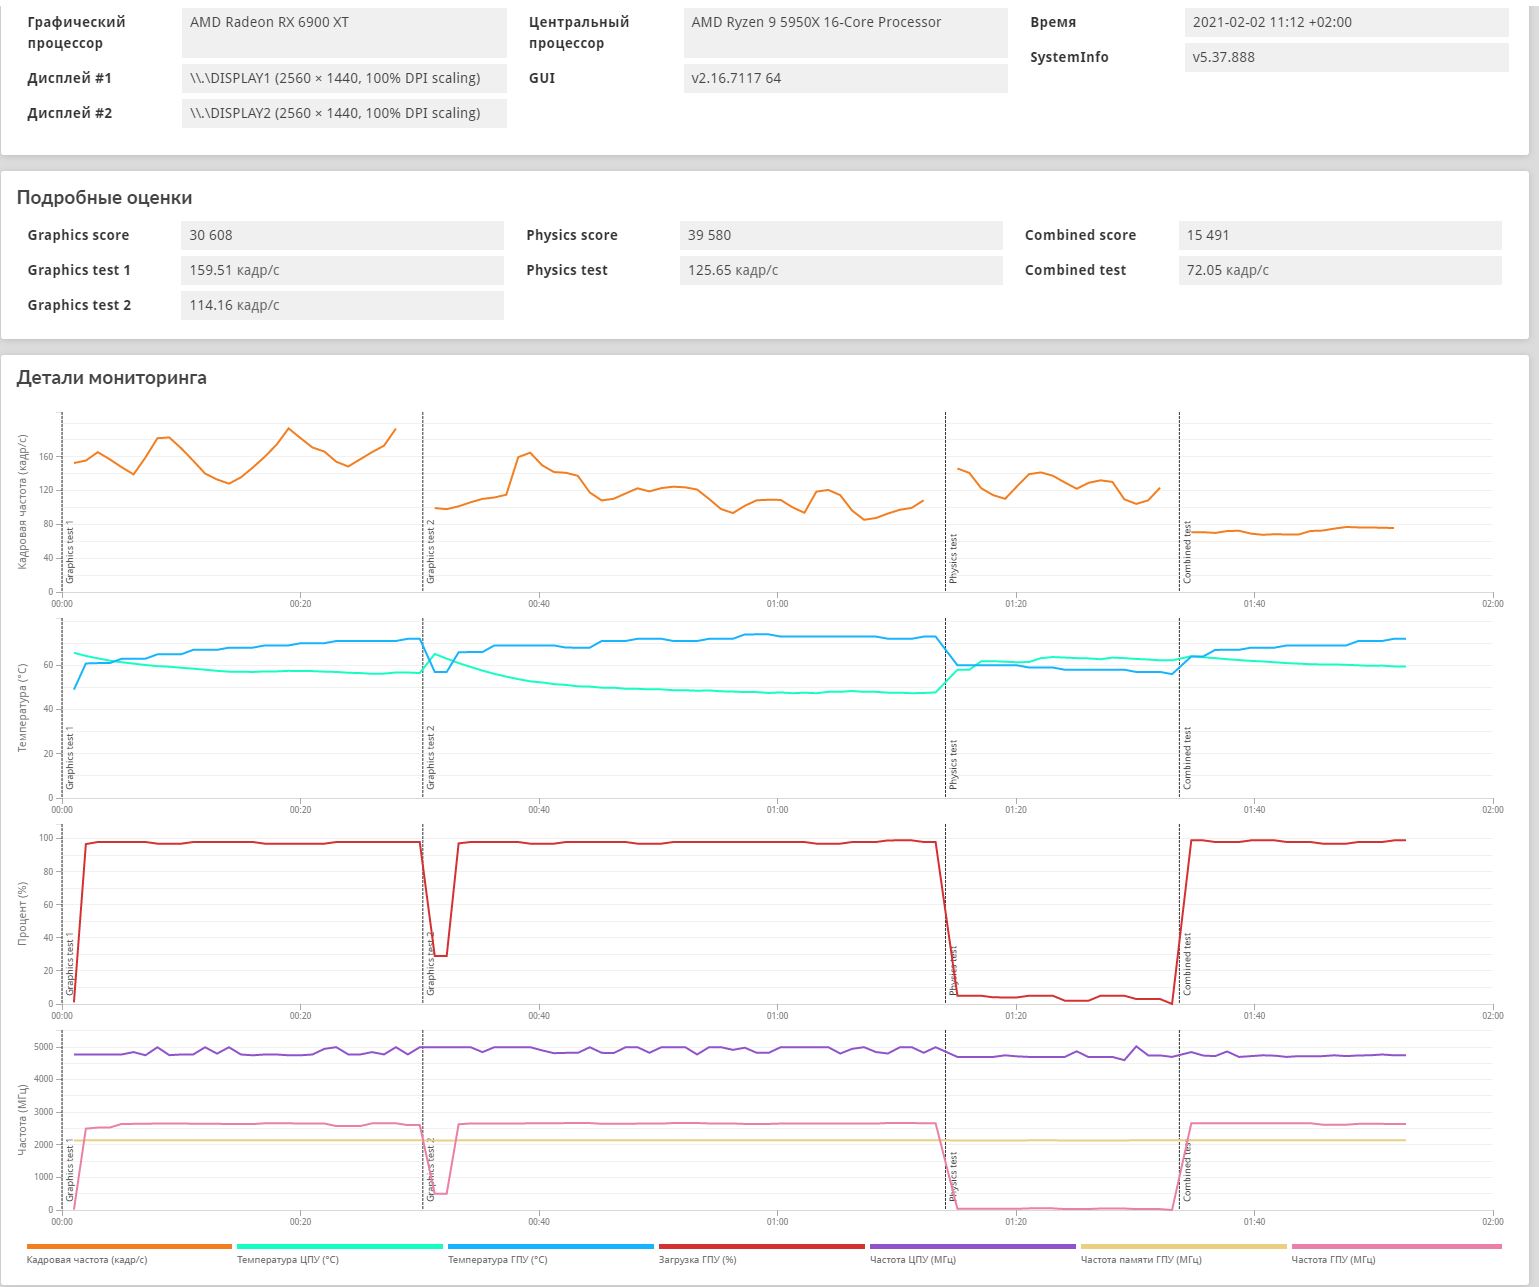
Task: Click the red Загрузка ГПУ color bar
Action: [761, 1247]
